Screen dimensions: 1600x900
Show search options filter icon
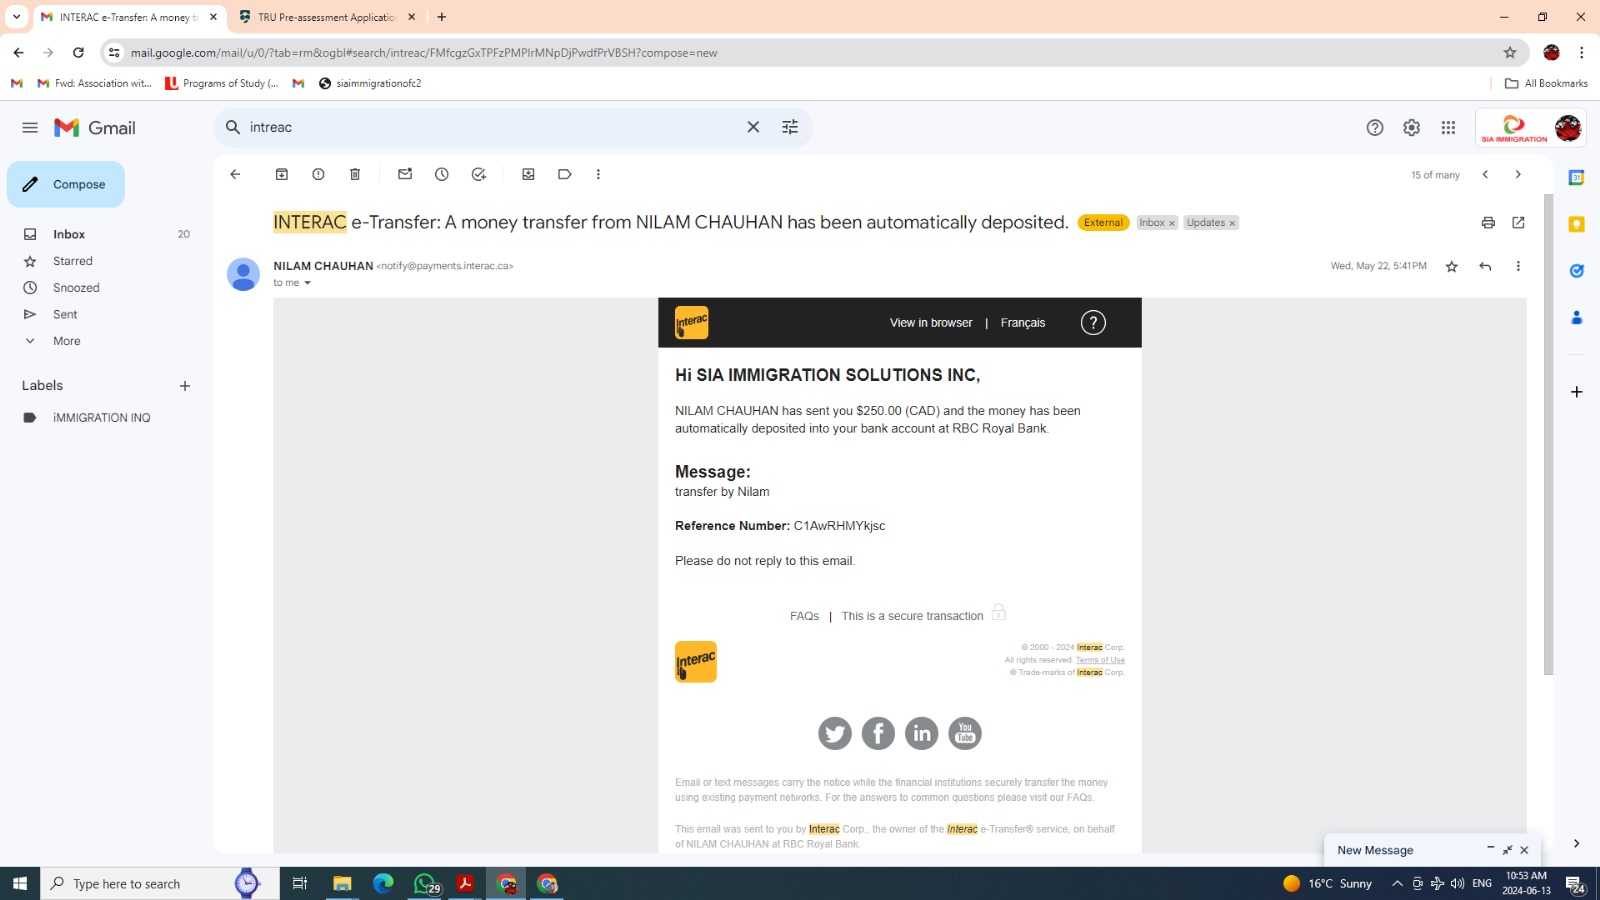790,127
